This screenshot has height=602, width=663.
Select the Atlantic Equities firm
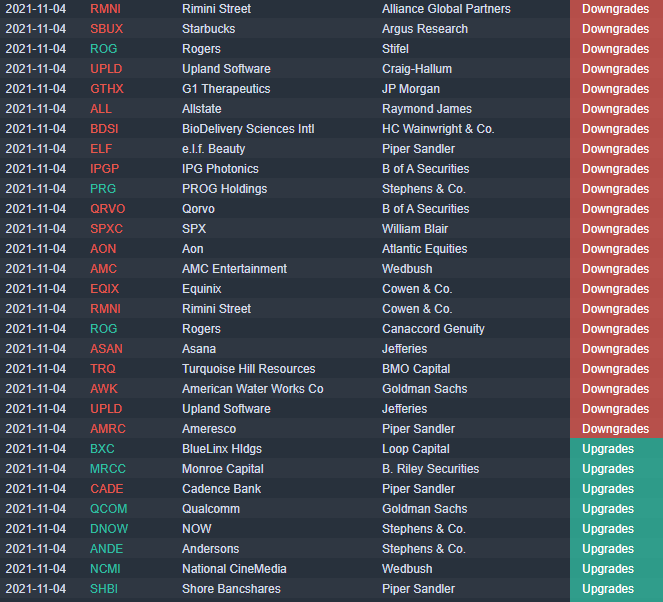425,249
